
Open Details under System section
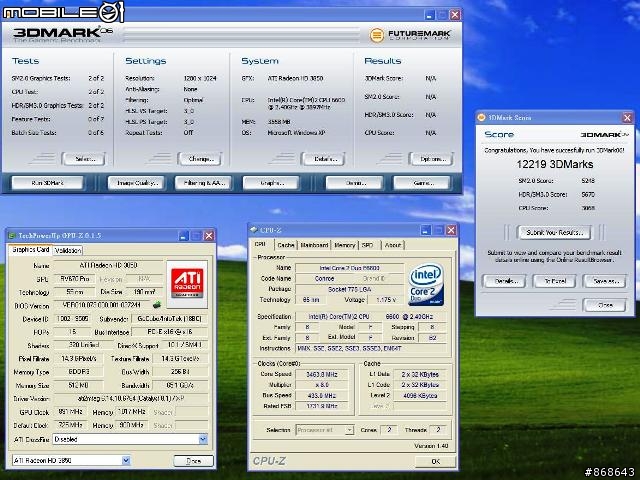[x=323, y=159]
